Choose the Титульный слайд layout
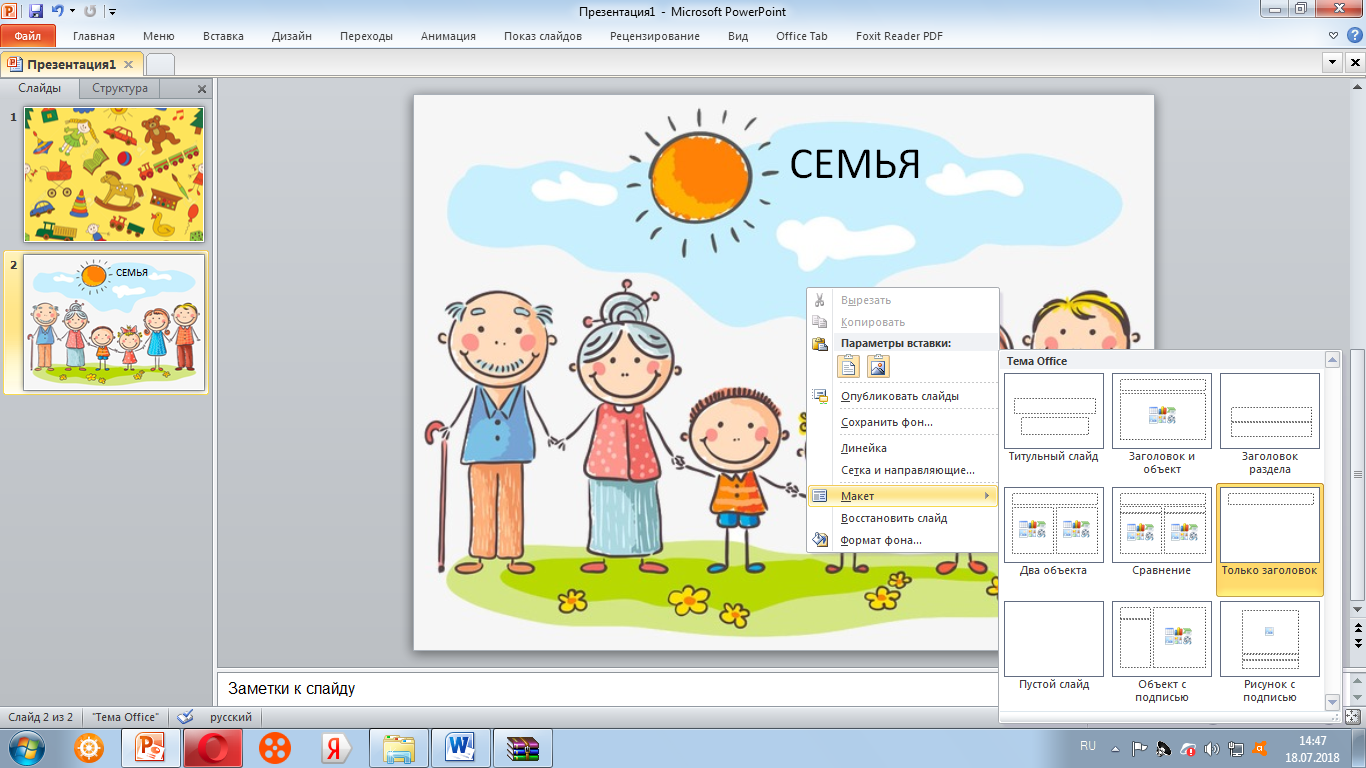The width and height of the screenshot is (1366, 768). click(1053, 412)
